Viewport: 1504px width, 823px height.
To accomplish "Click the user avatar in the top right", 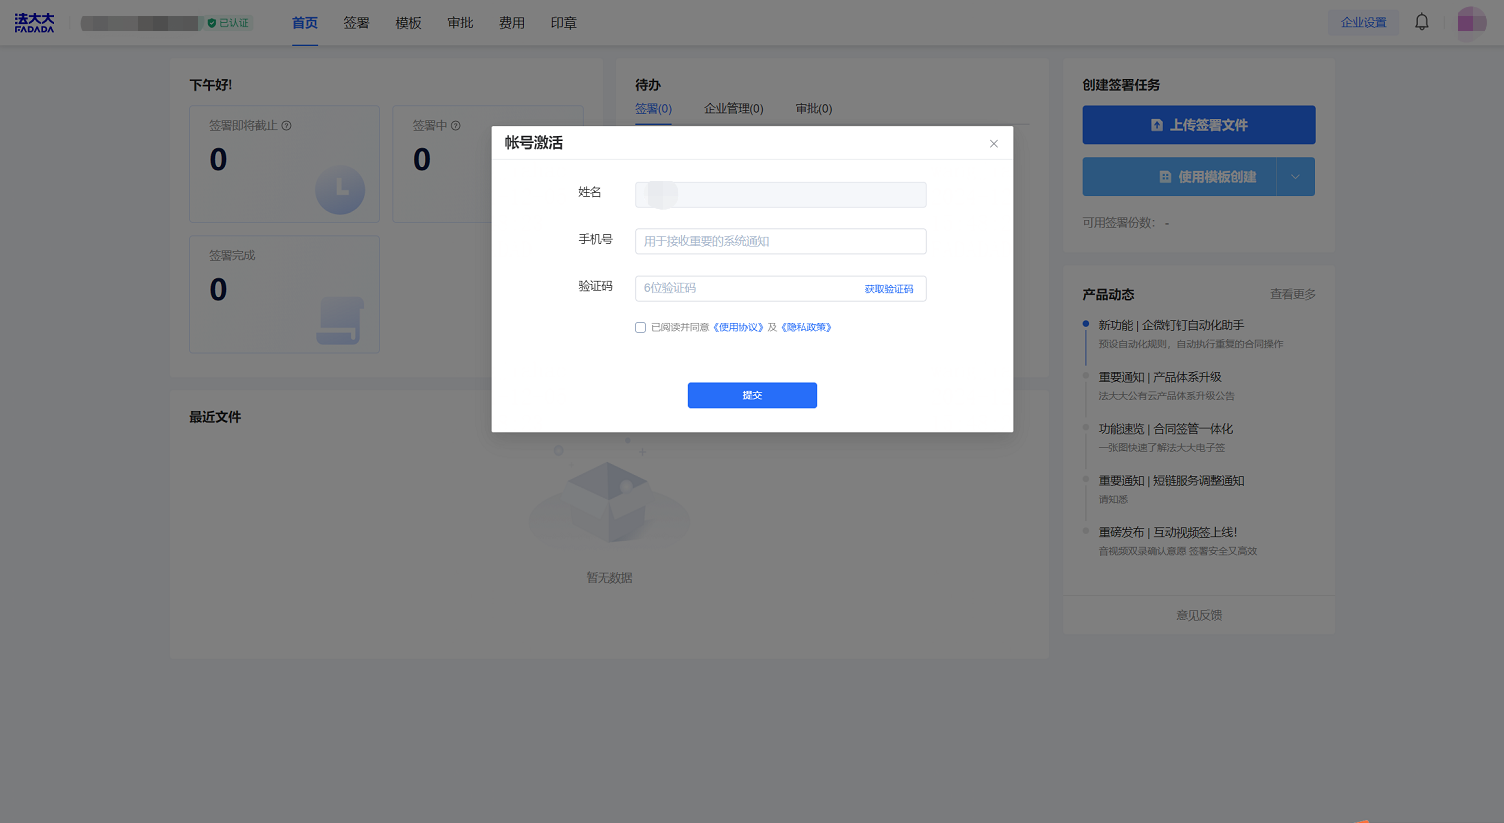I will point(1470,22).
